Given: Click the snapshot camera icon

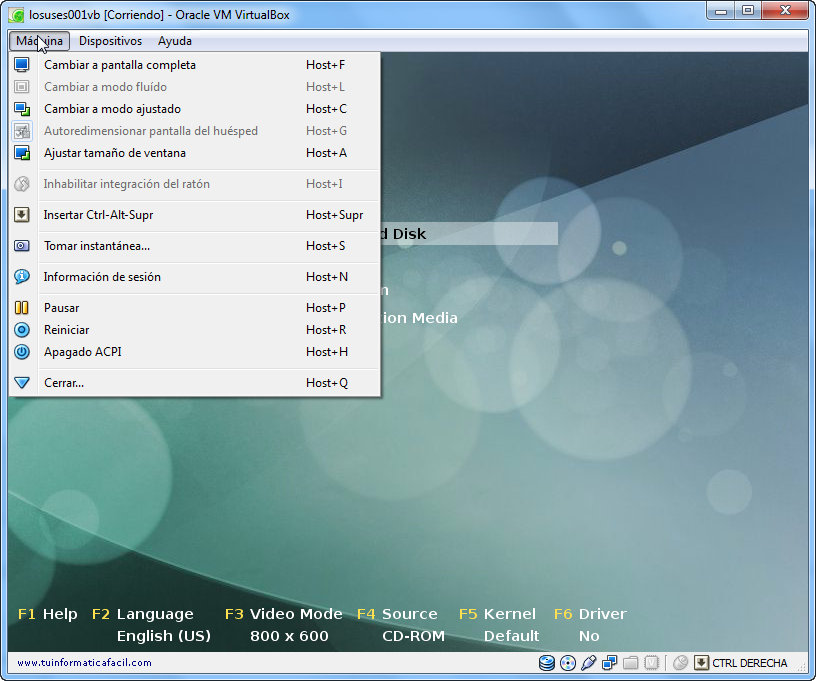Looking at the screenshot, I should (22, 246).
